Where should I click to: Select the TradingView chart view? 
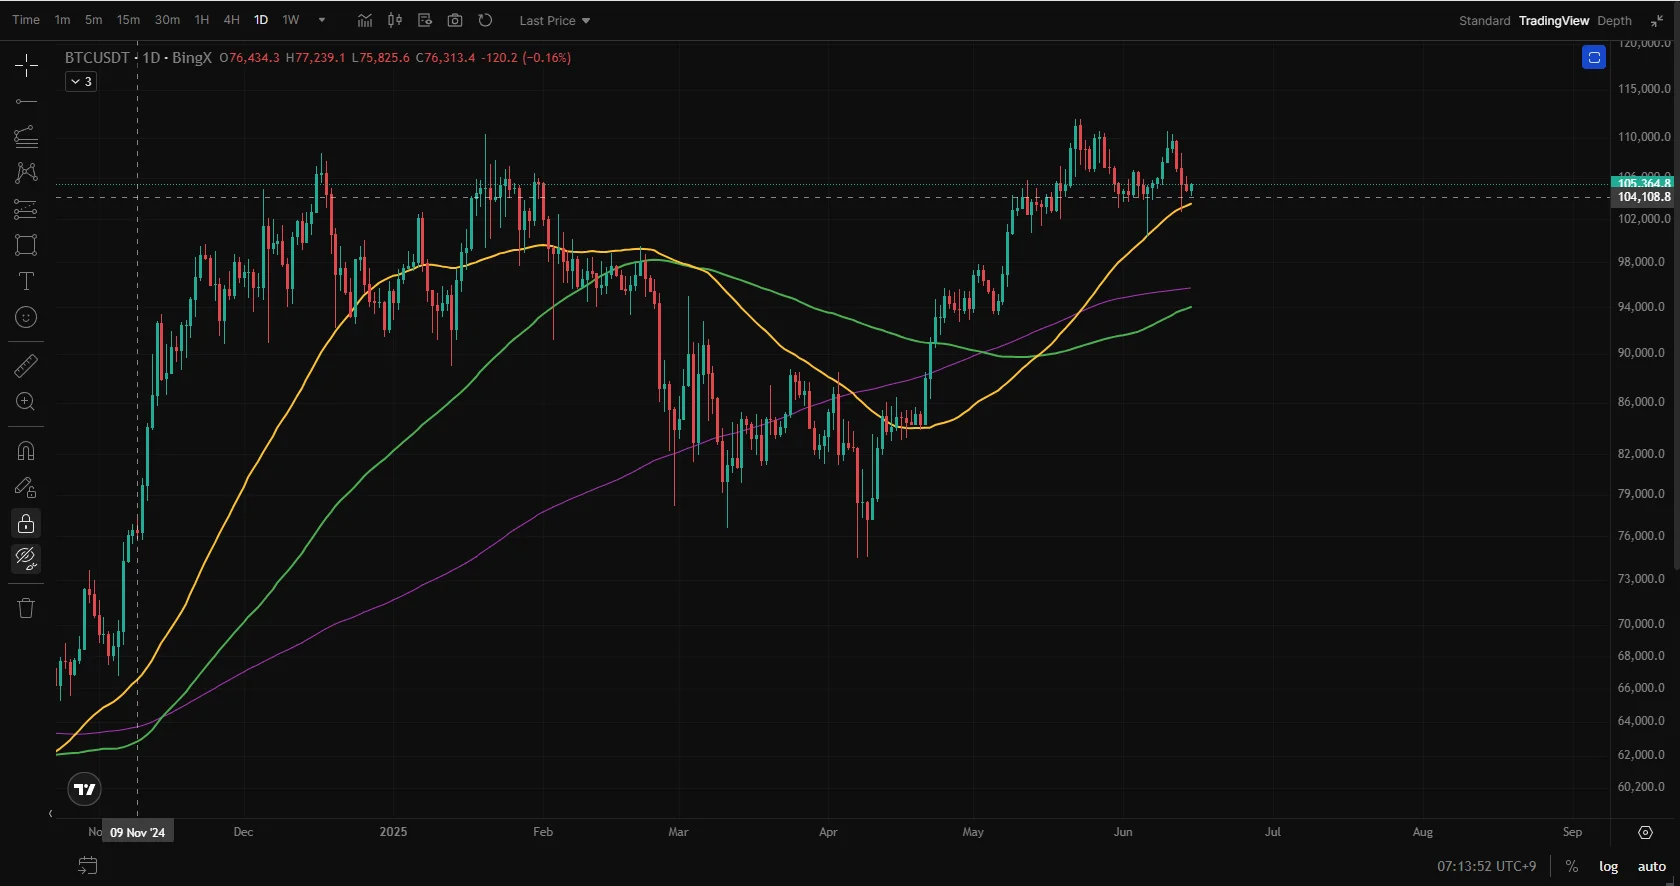pyautogui.click(x=1553, y=20)
